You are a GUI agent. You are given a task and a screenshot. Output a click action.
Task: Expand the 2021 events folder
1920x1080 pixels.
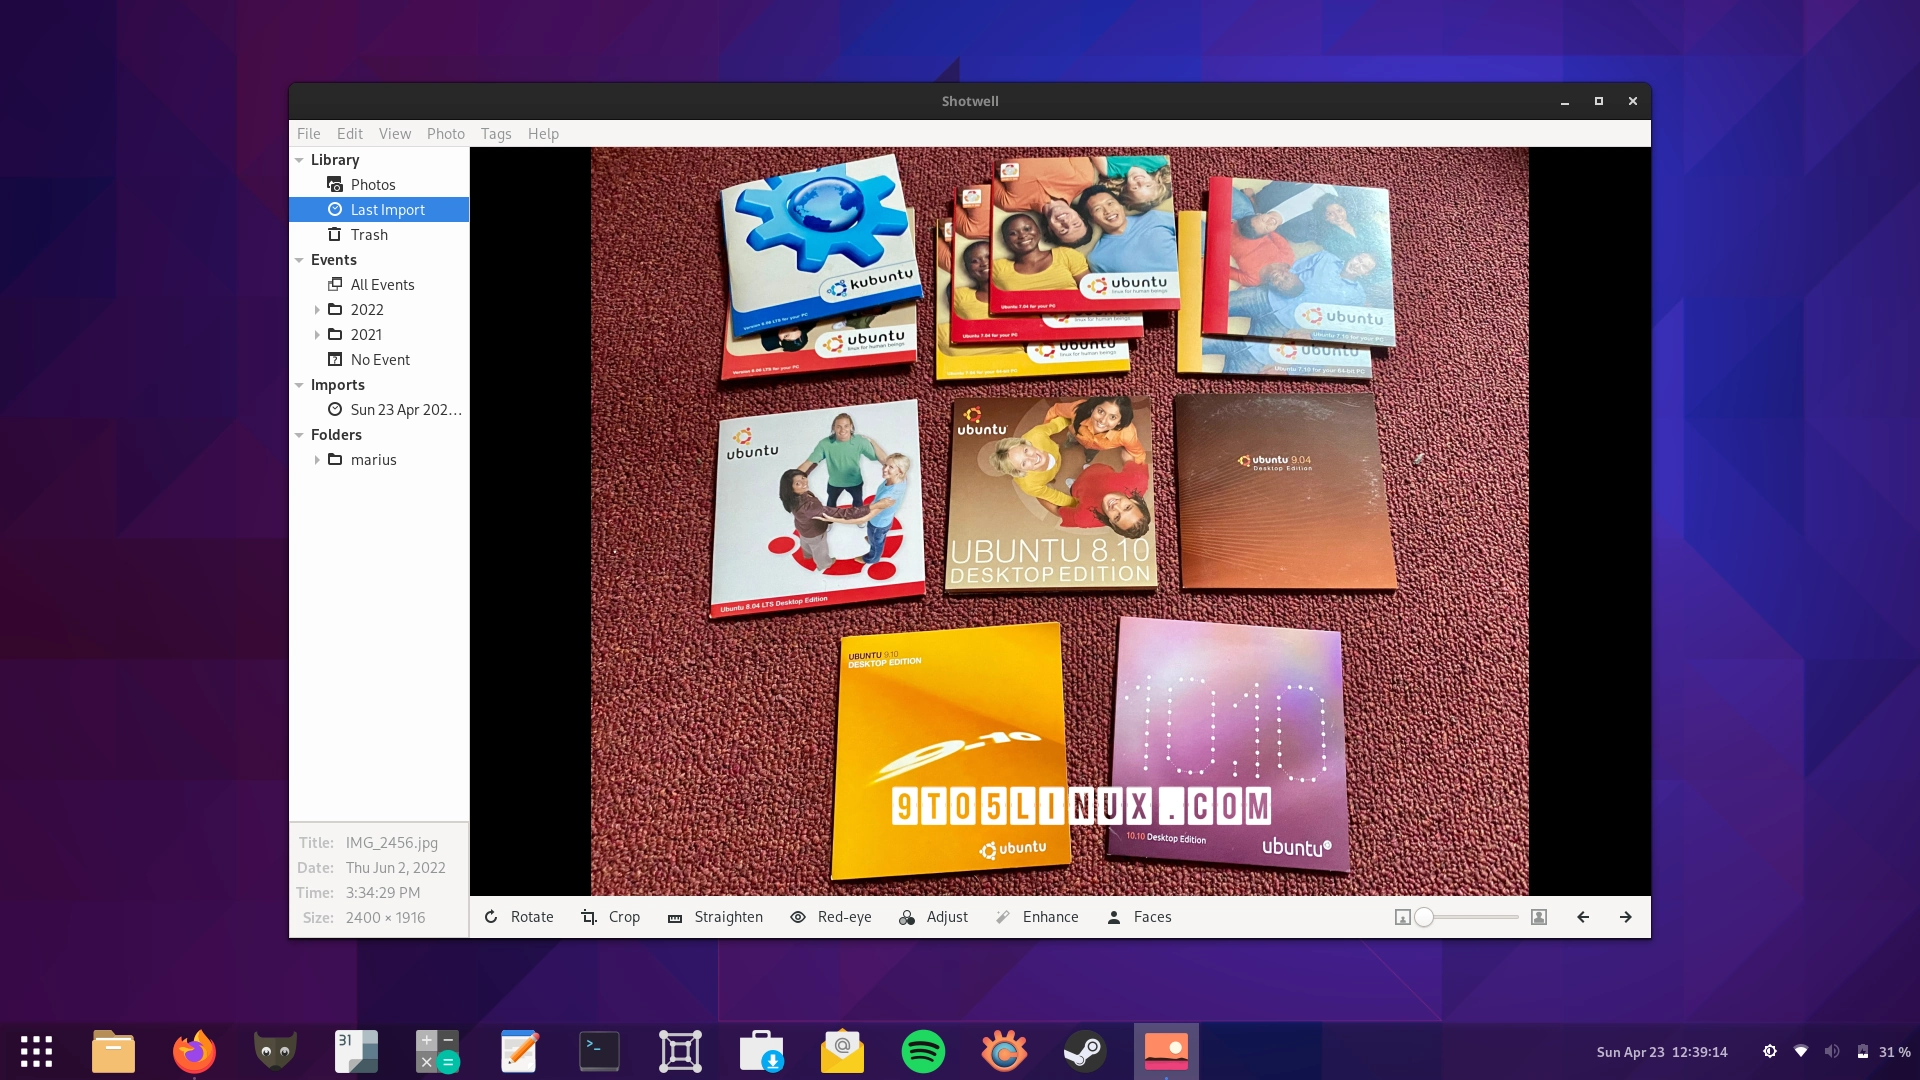tap(317, 335)
